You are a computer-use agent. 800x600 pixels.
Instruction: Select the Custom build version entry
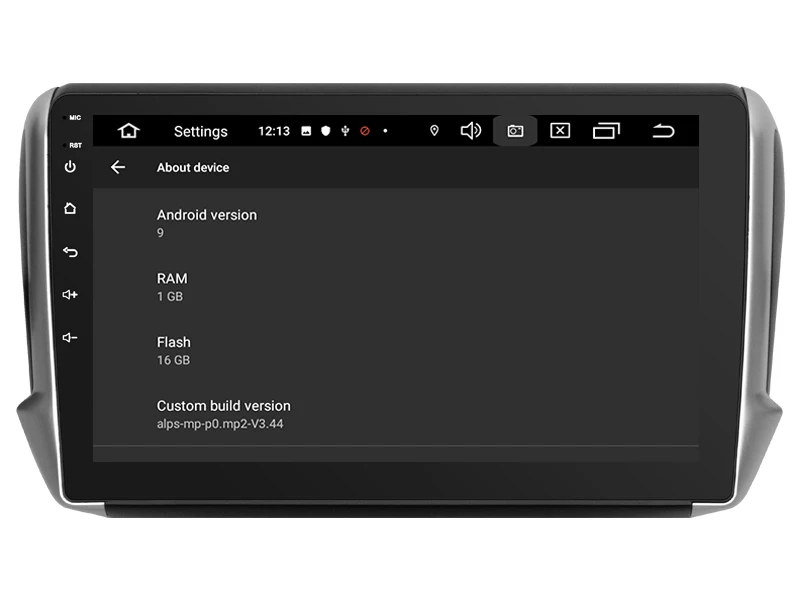click(x=396, y=414)
